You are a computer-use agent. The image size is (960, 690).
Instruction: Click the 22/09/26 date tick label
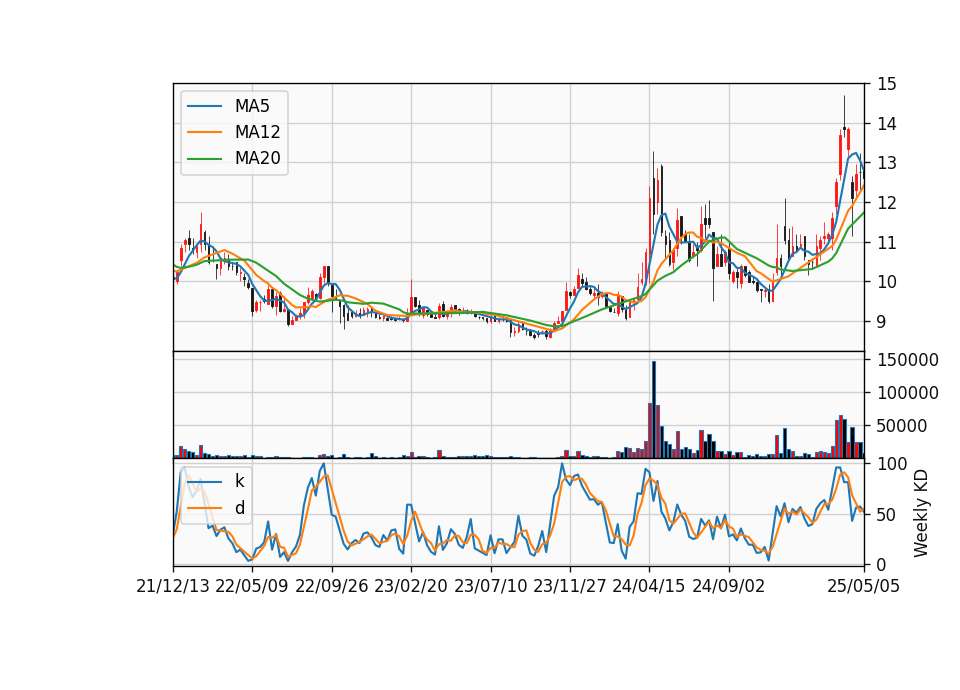(332, 587)
